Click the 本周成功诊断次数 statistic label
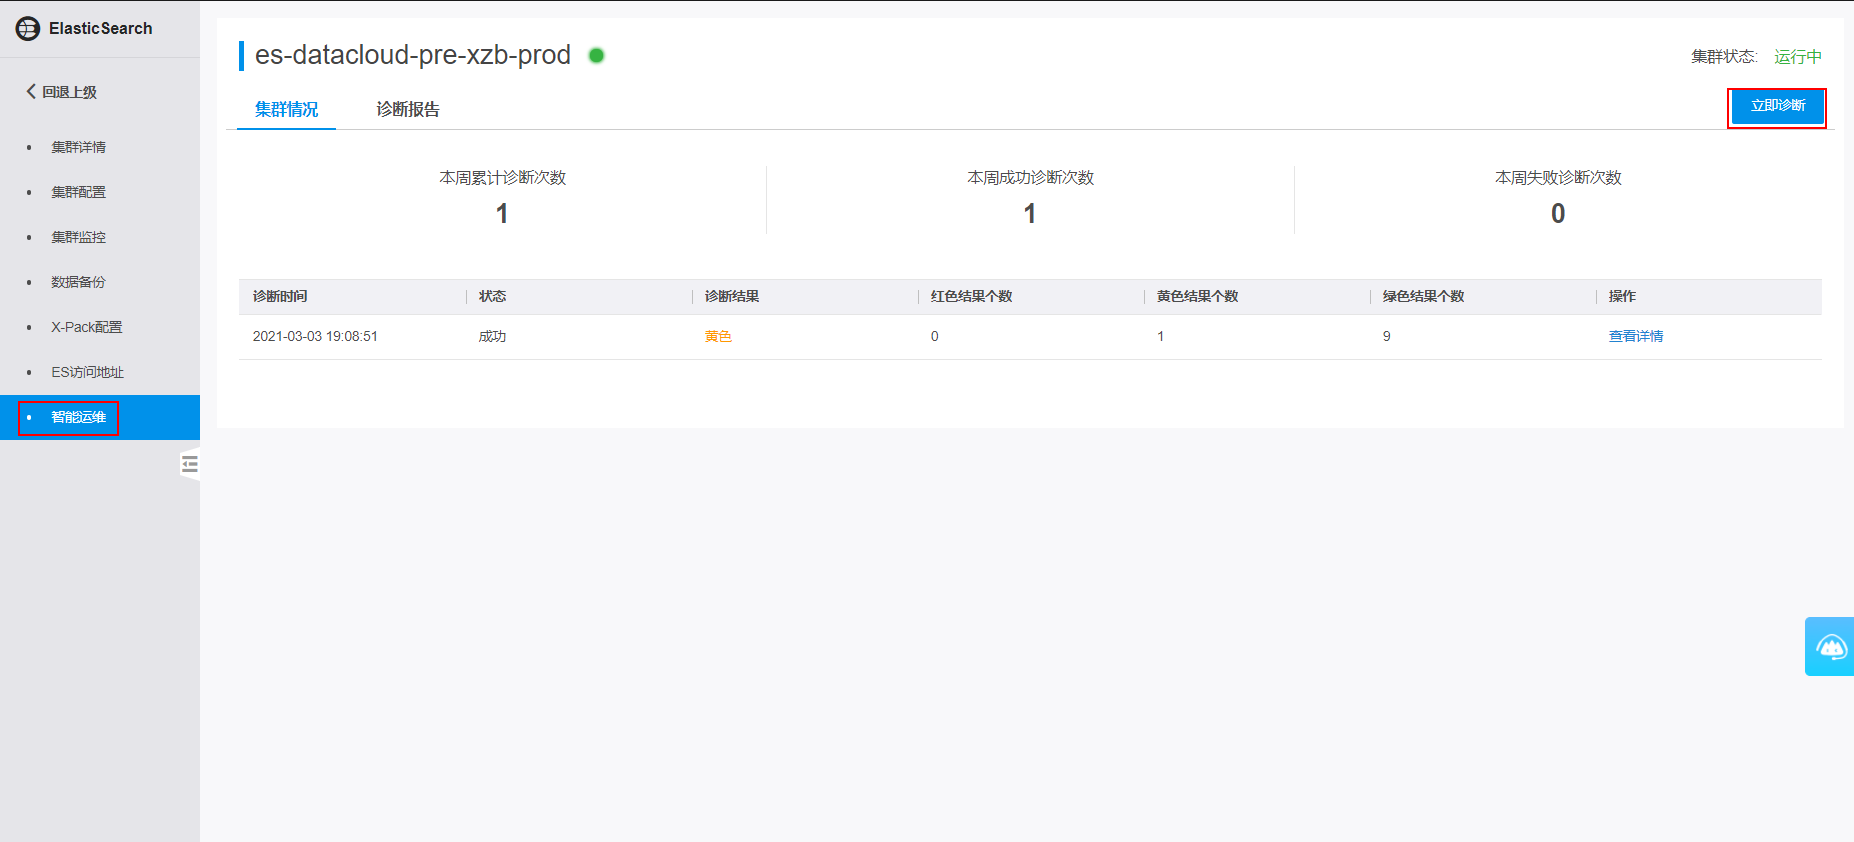The width and height of the screenshot is (1854, 842). tap(1031, 177)
